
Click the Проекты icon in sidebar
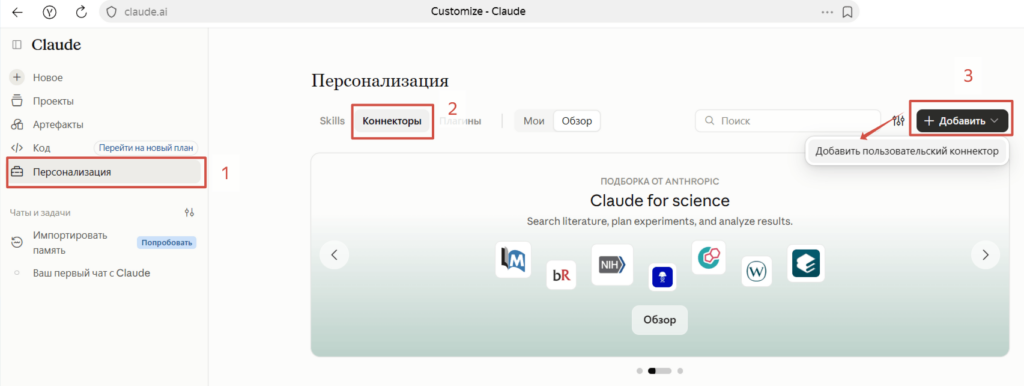click(x=18, y=101)
